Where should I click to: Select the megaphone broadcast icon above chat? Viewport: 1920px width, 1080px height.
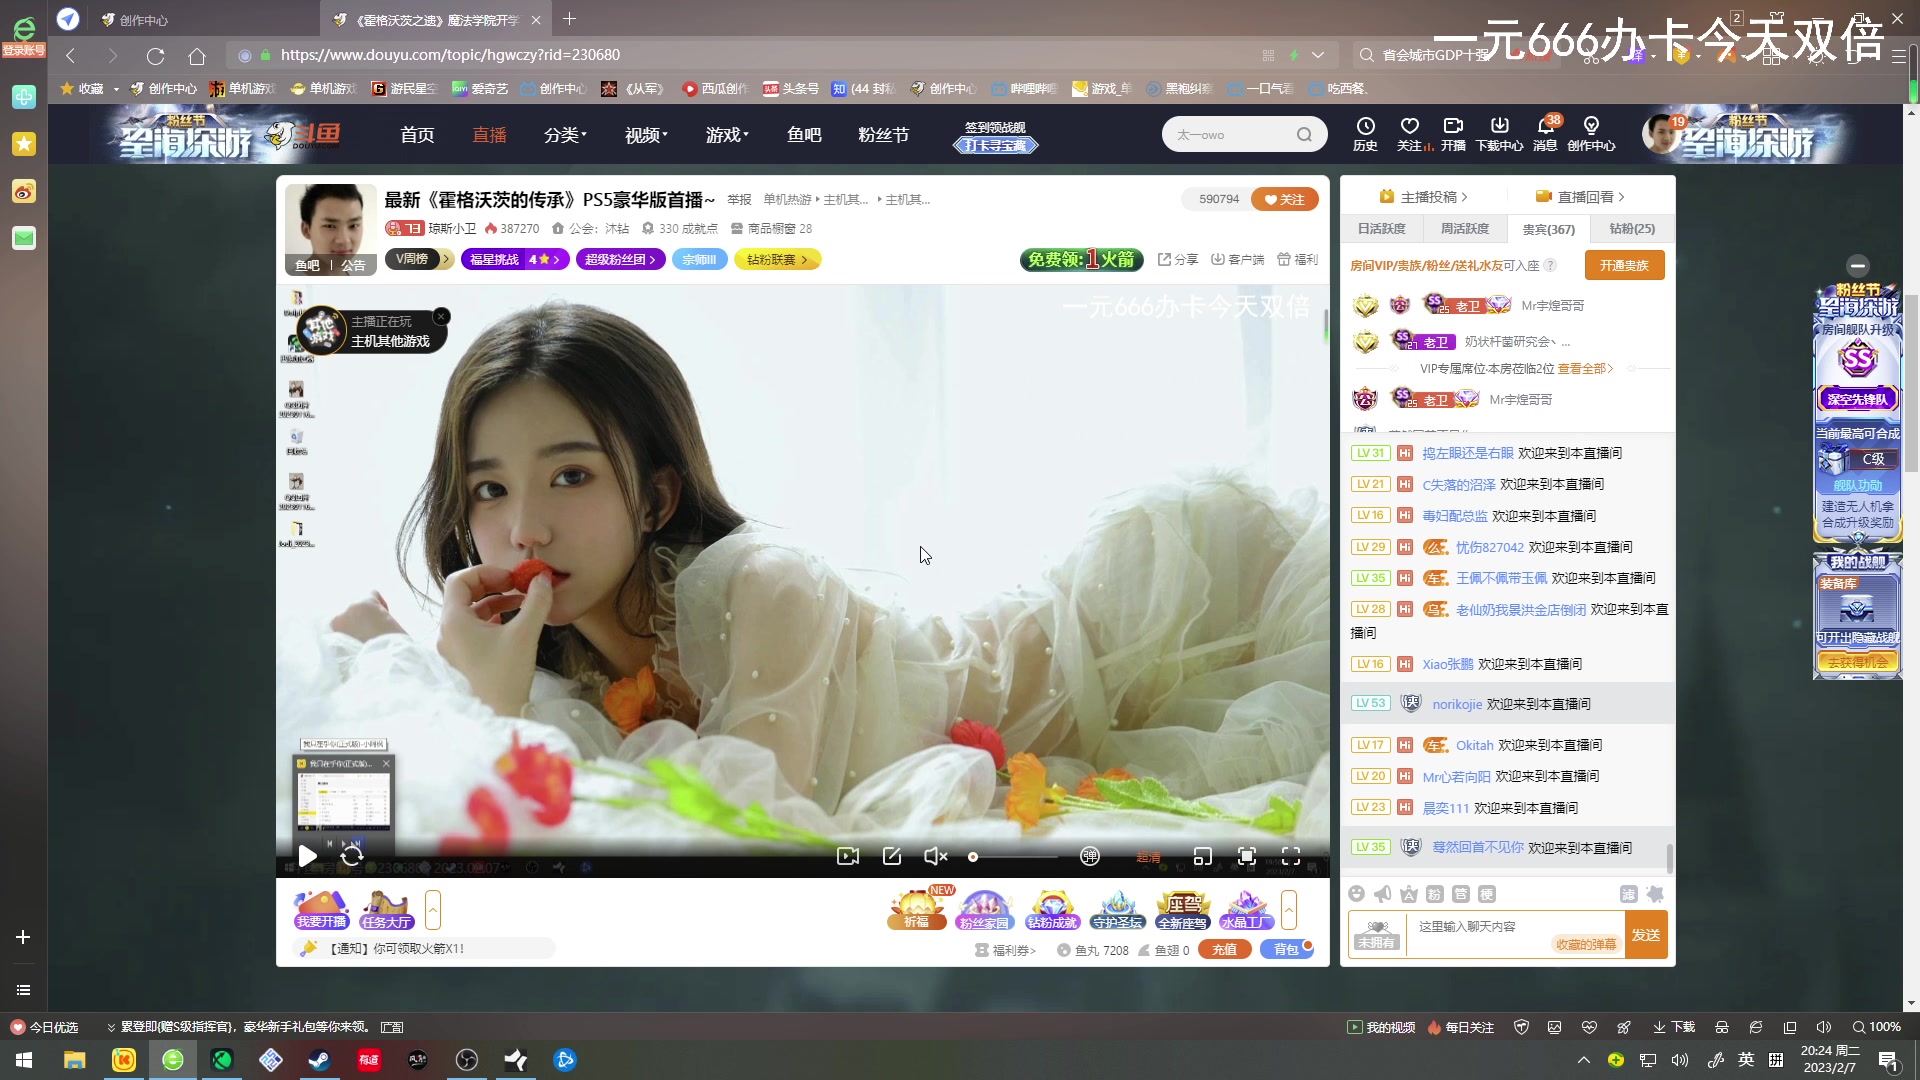click(x=1382, y=893)
